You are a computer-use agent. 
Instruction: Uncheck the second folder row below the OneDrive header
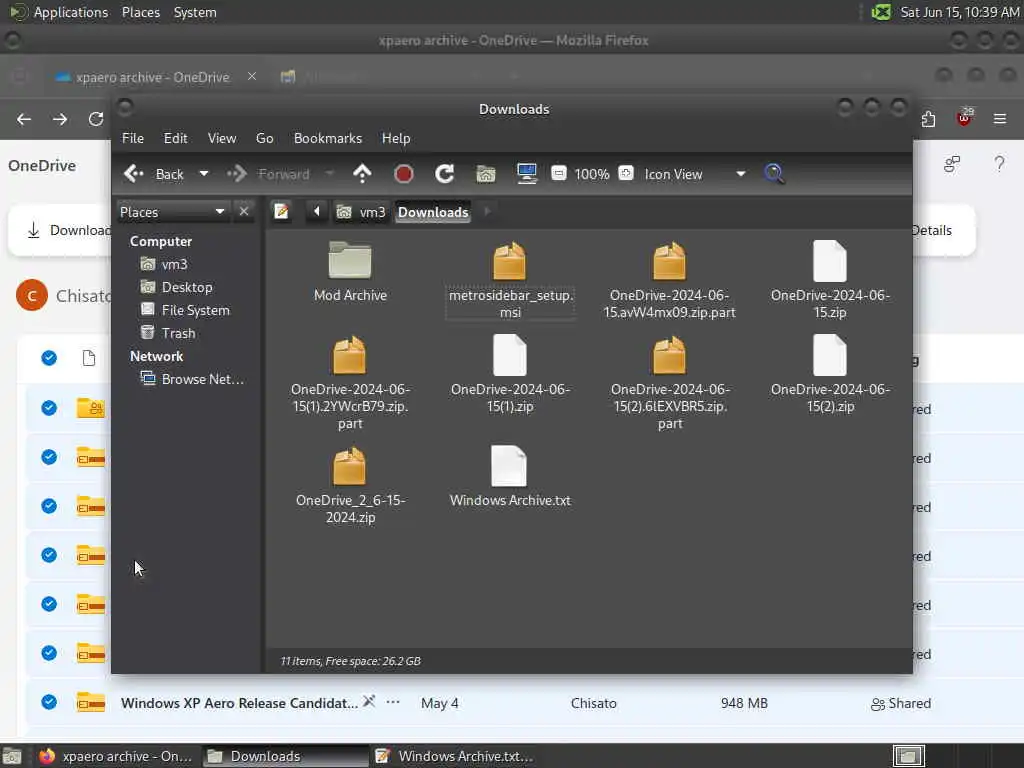[x=49, y=456]
